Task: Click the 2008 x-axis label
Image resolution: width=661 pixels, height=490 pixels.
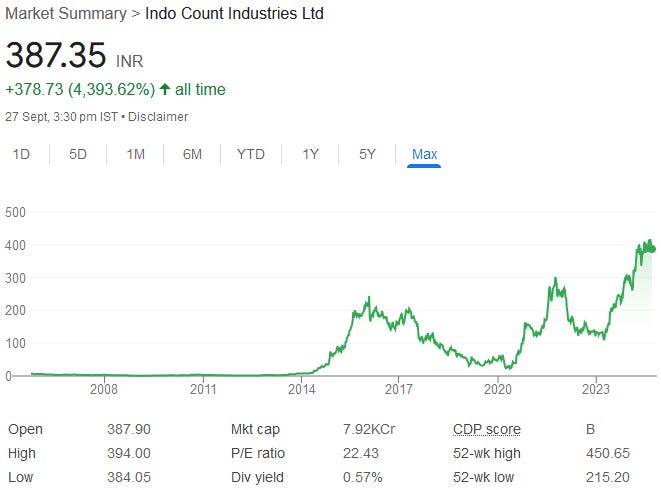Action: coord(104,389)
